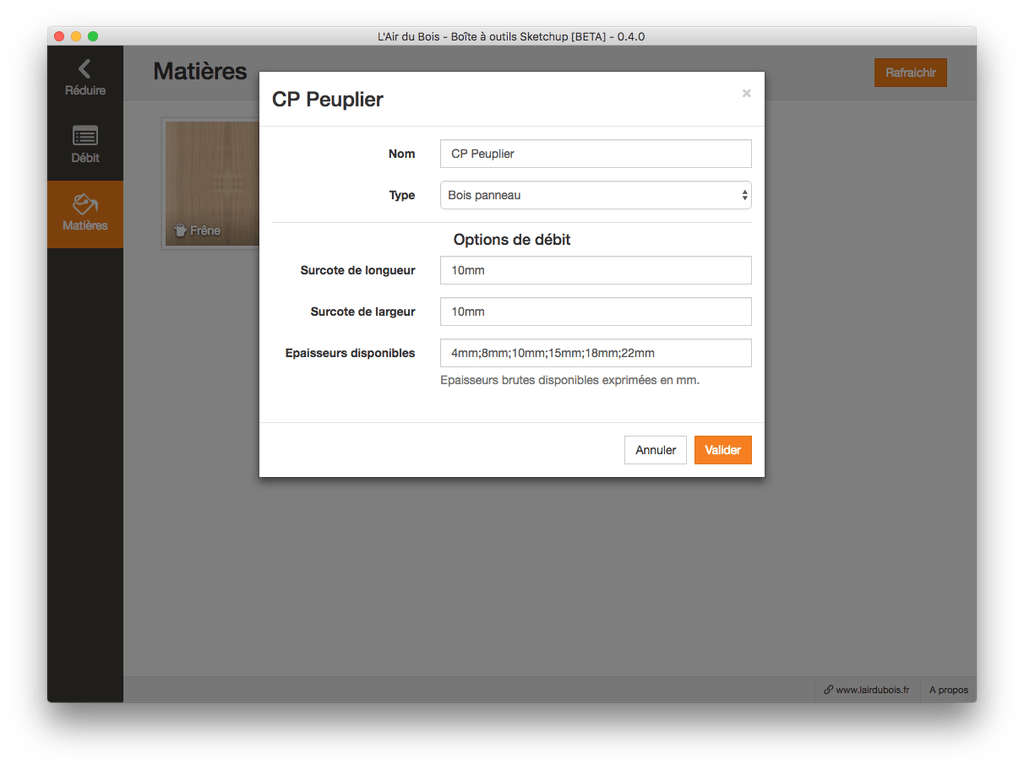
Task: Focus the Surcote de largeur field
Action: 595,312
